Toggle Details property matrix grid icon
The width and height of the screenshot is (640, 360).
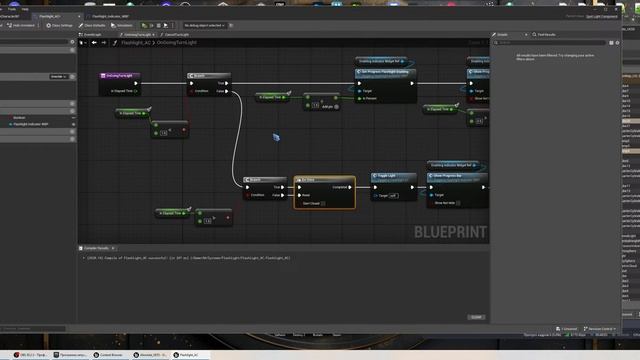[611, 42]
